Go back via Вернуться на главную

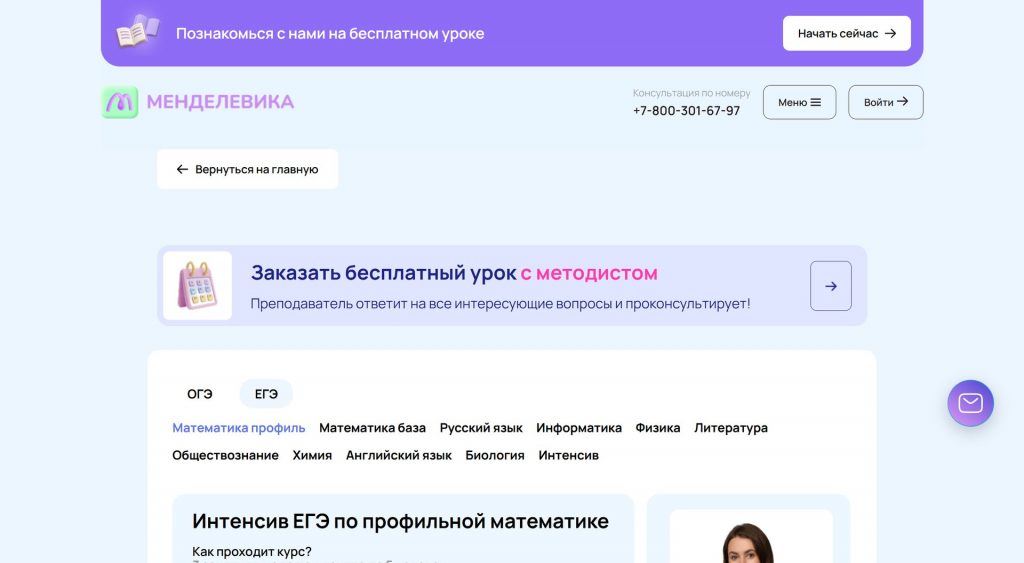click(x=248, y=169)
